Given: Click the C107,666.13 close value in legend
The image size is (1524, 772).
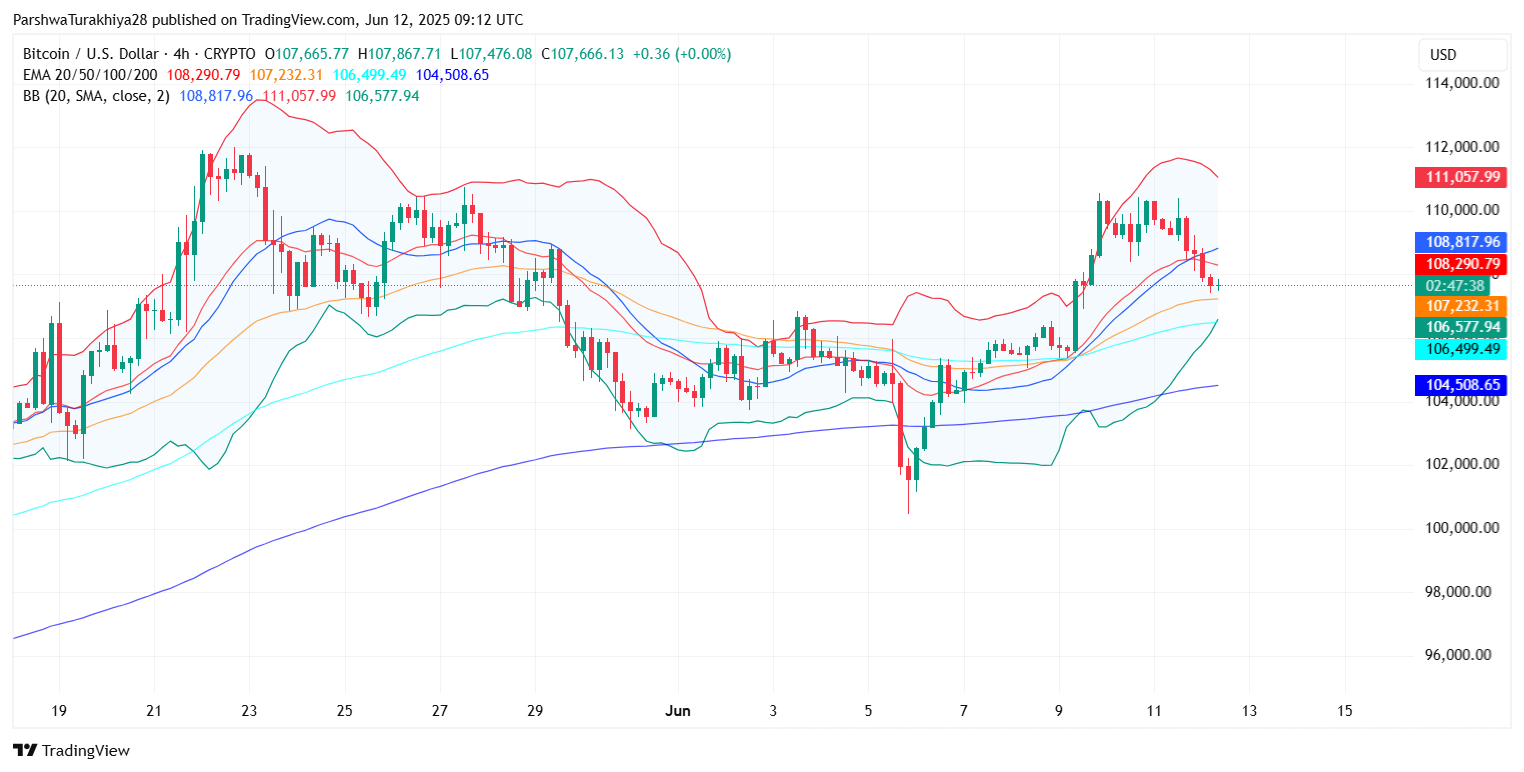Looking at the screenshot, I should click(590, 54).
